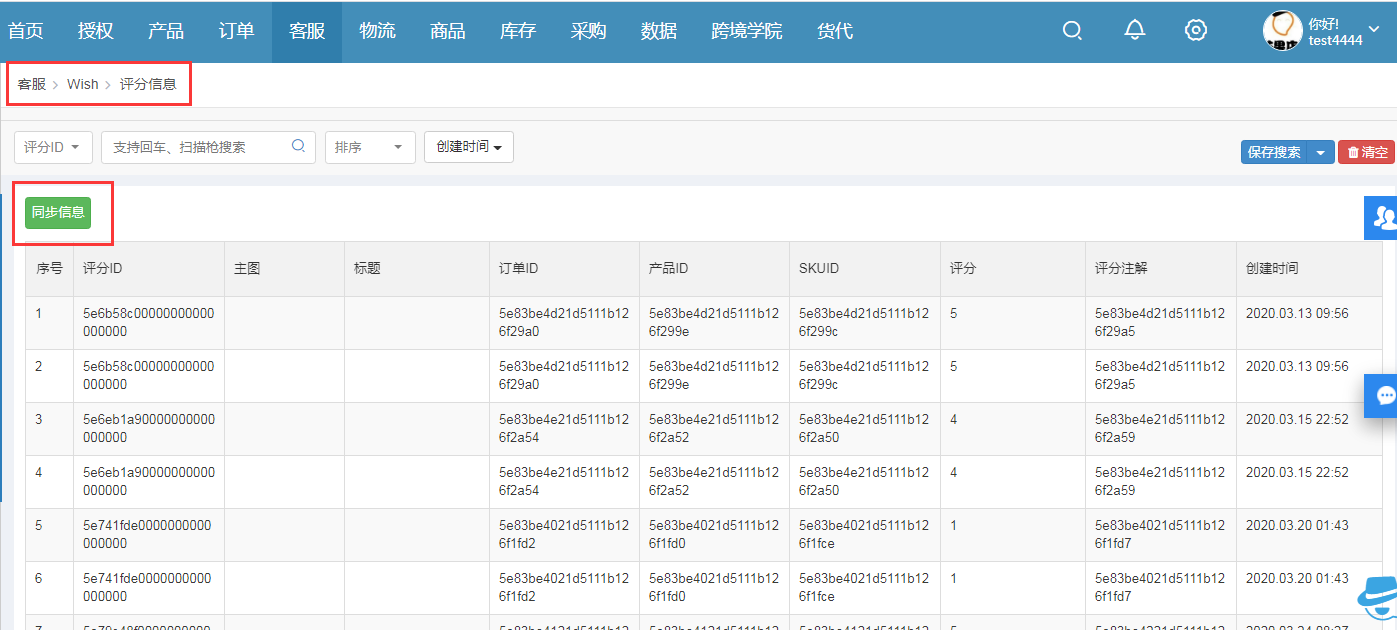Focus the 支持回车、扫描枪搜索 input field

click(195, 147)
